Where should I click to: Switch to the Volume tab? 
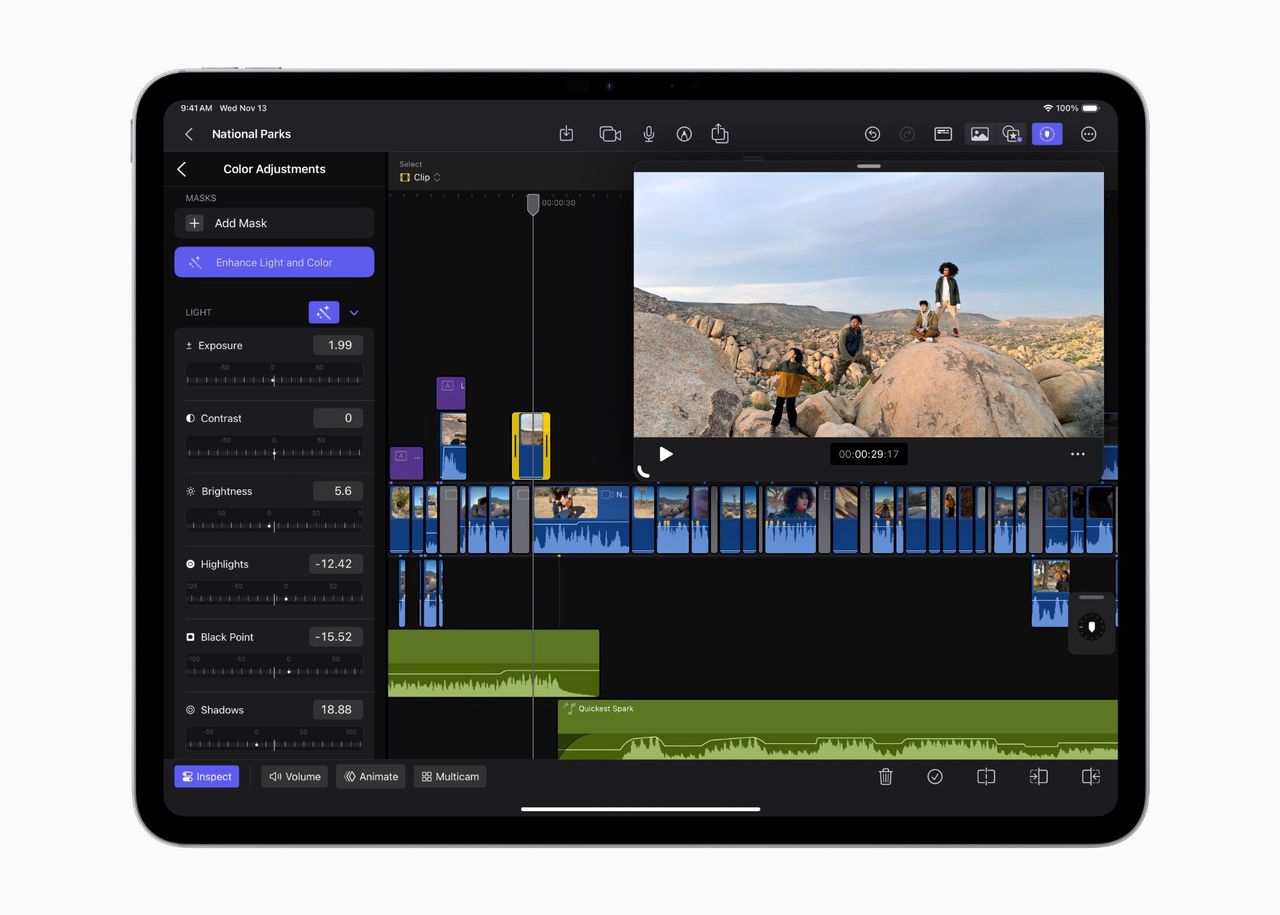pos(295,777)
